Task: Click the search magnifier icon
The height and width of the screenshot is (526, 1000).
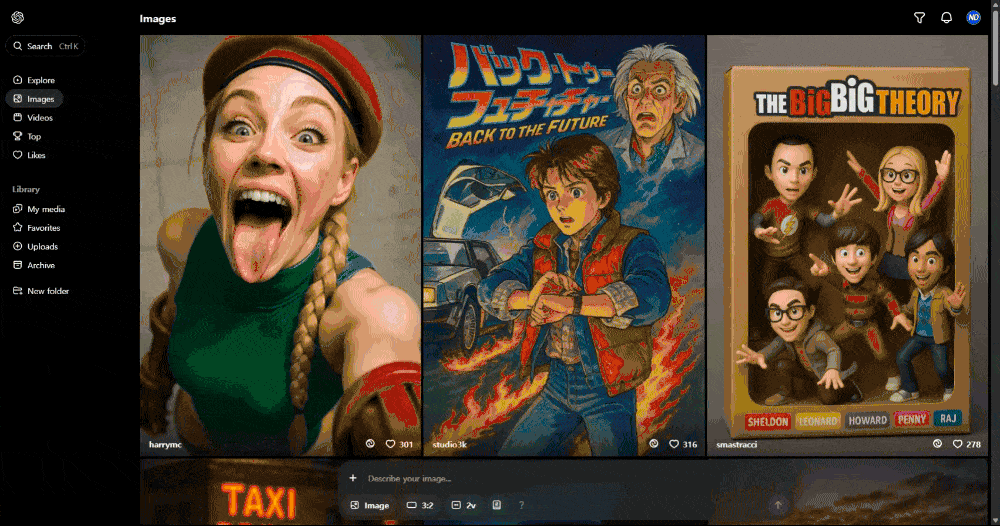Action: tap(18, 46)
